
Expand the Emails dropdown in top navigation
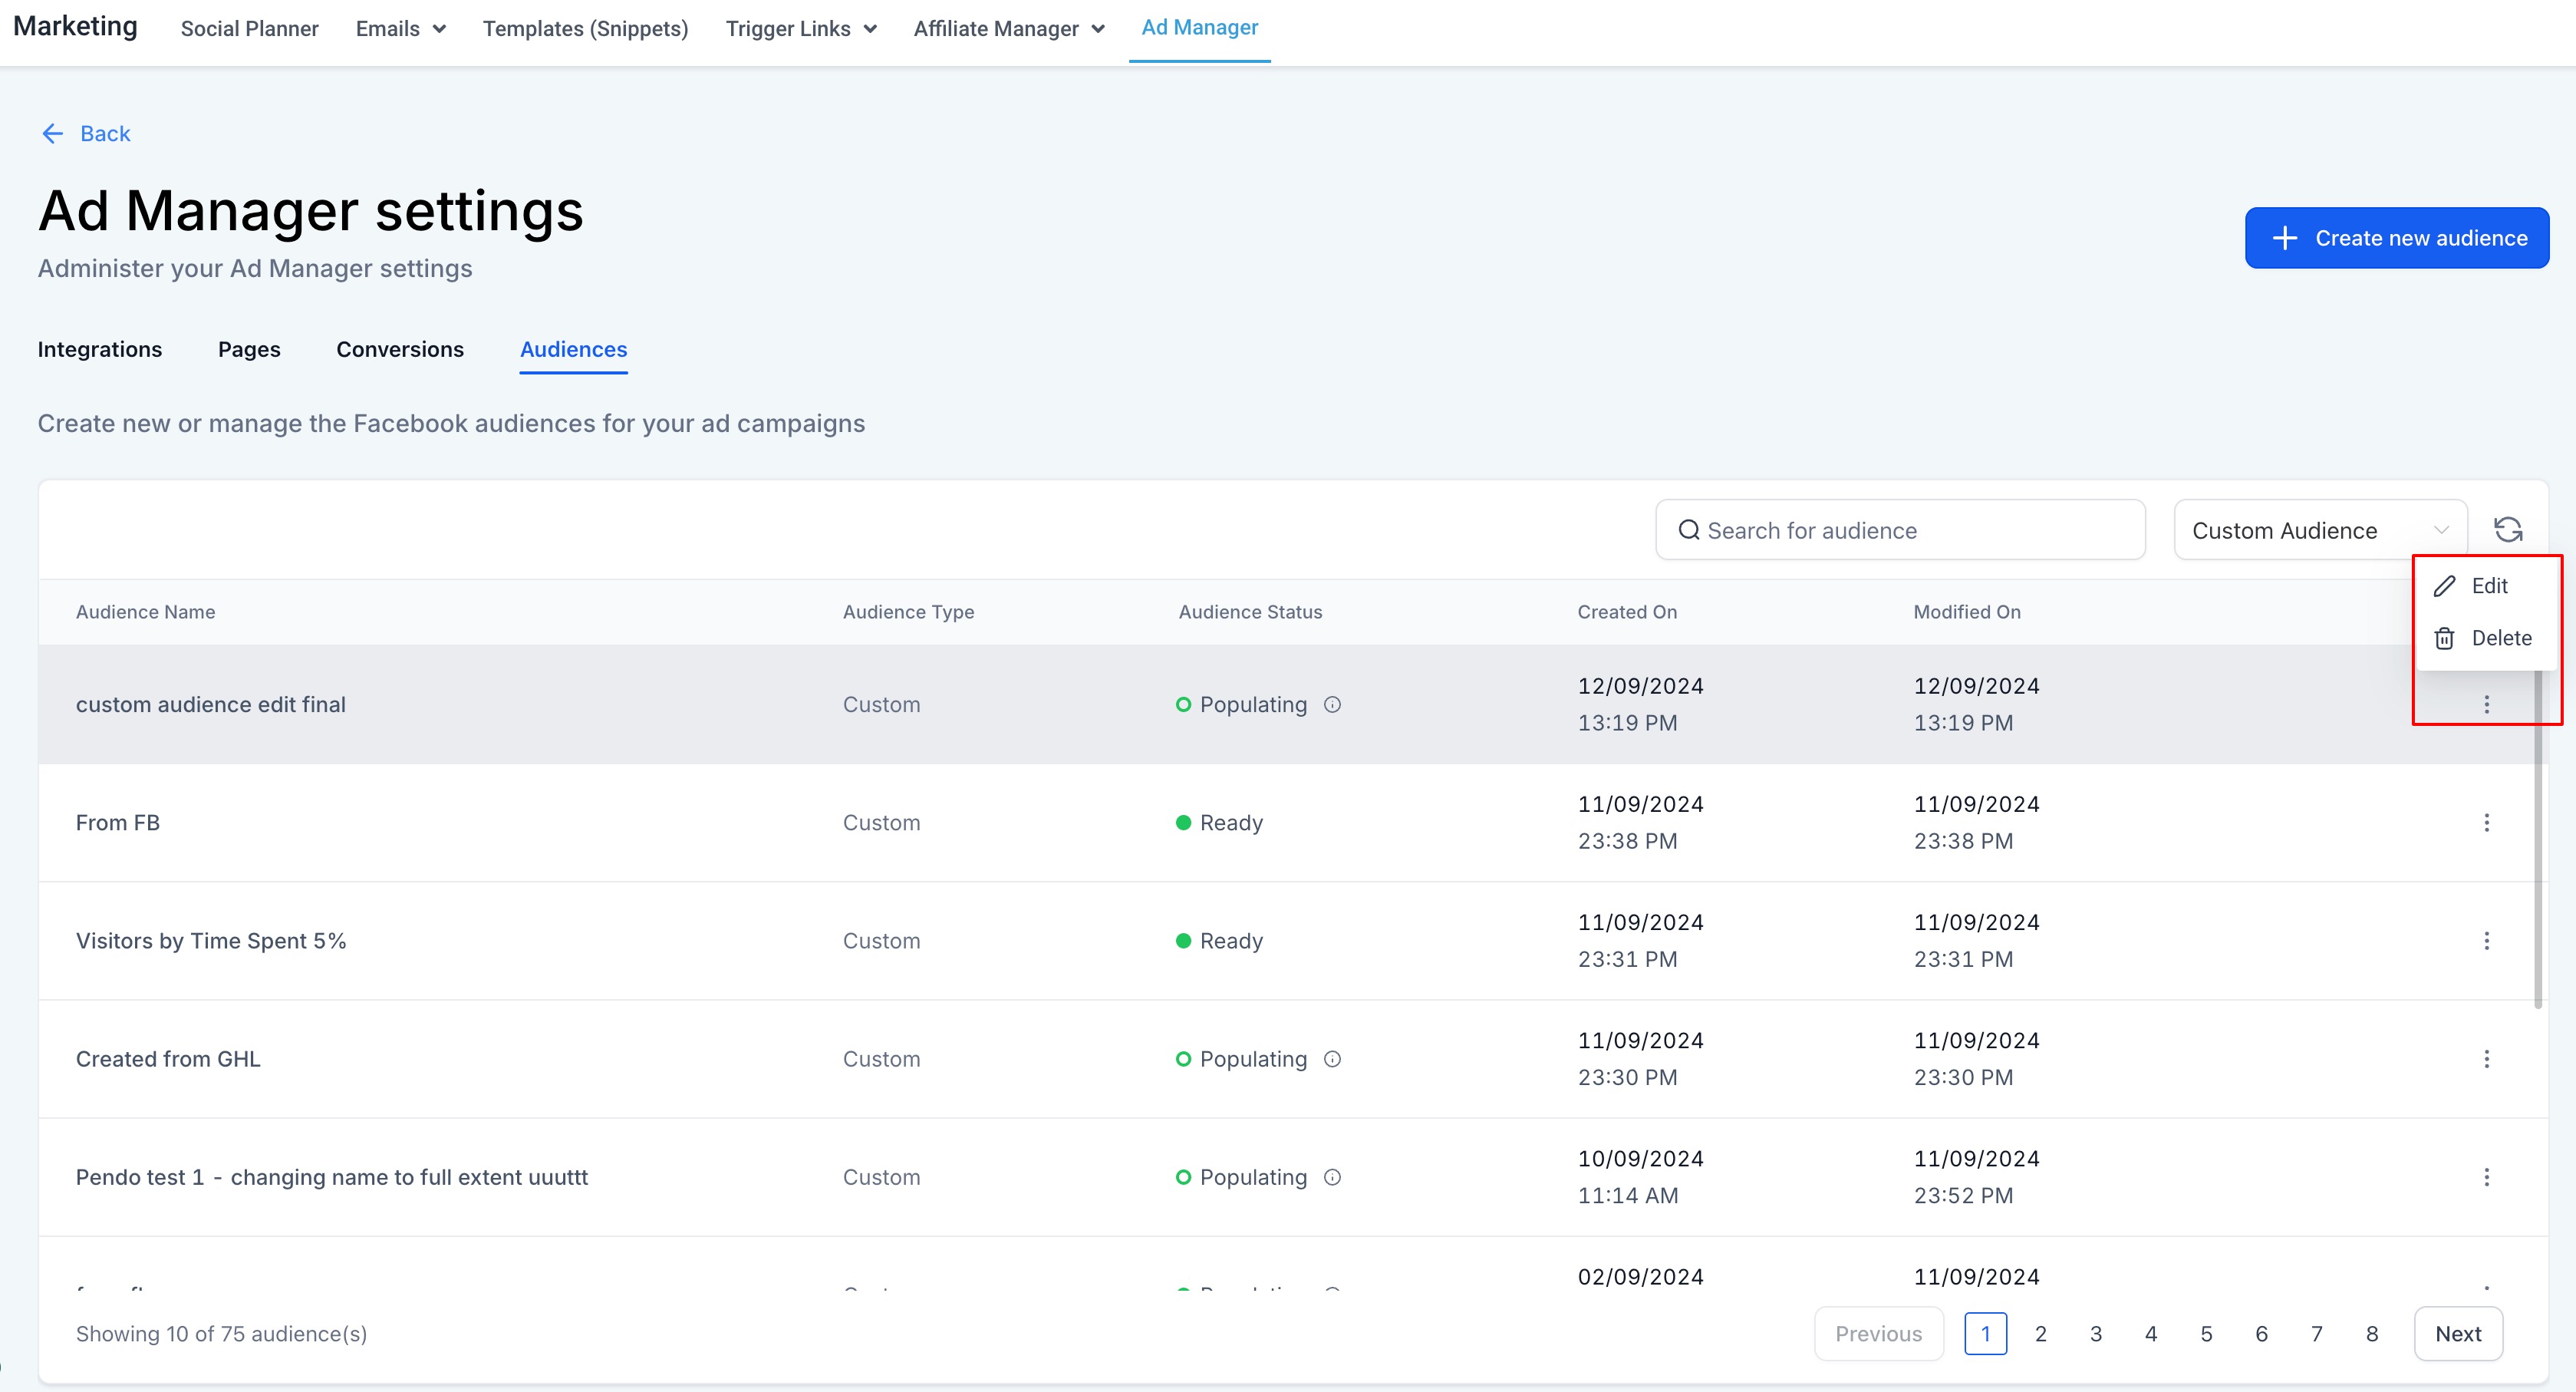pos(400,28)
